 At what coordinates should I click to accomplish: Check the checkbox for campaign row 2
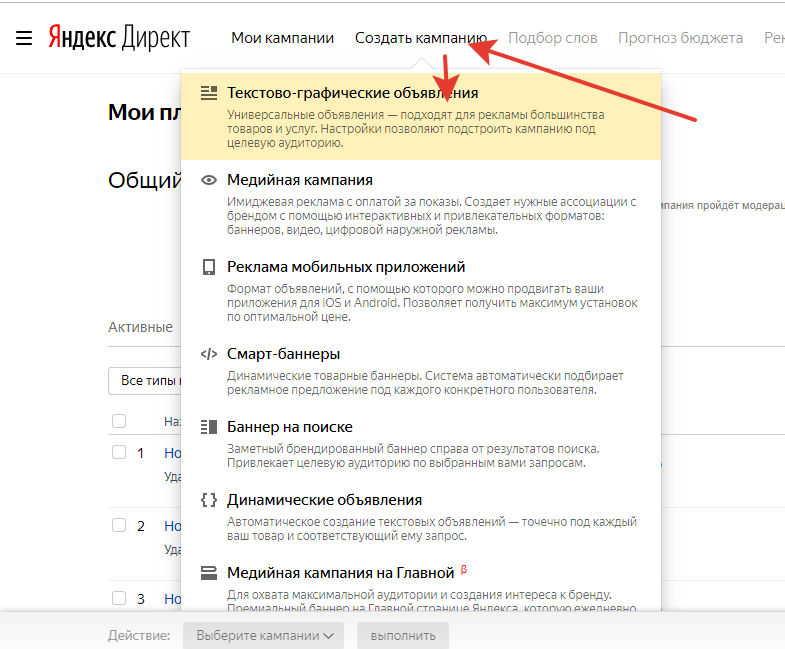(119, 525)
